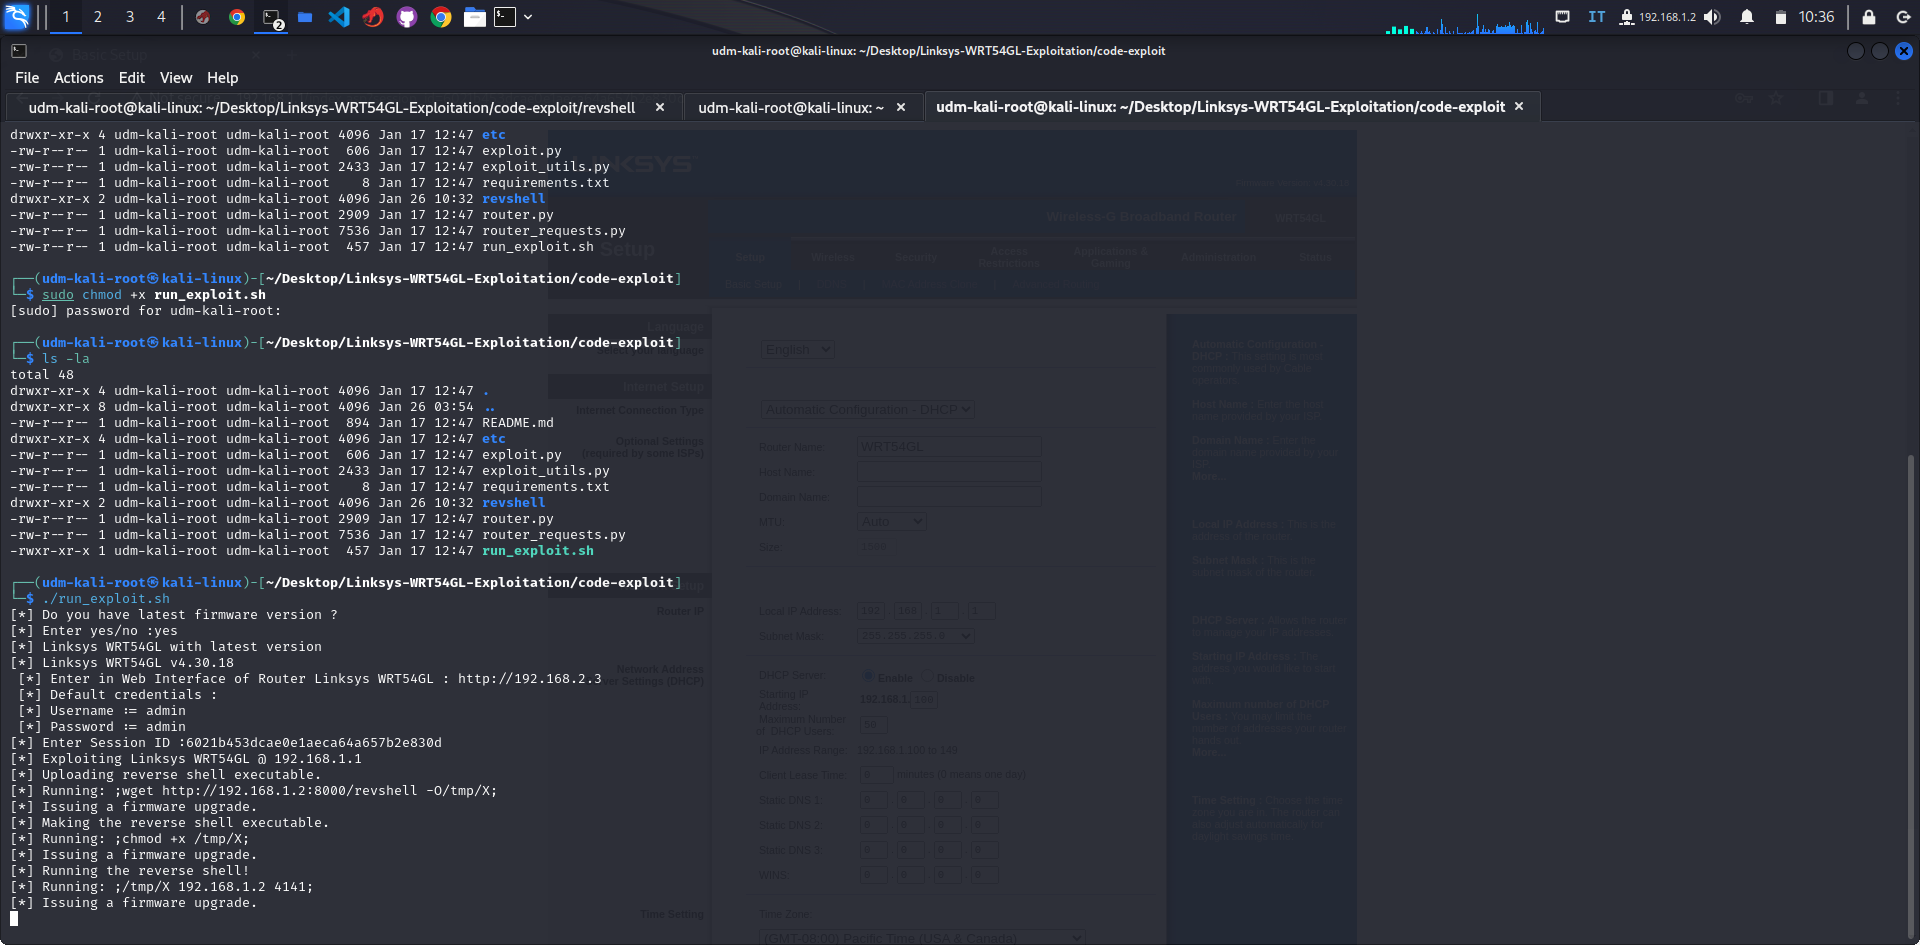Open the Actions menu
1920x945 pixels.
click(79, 78)
